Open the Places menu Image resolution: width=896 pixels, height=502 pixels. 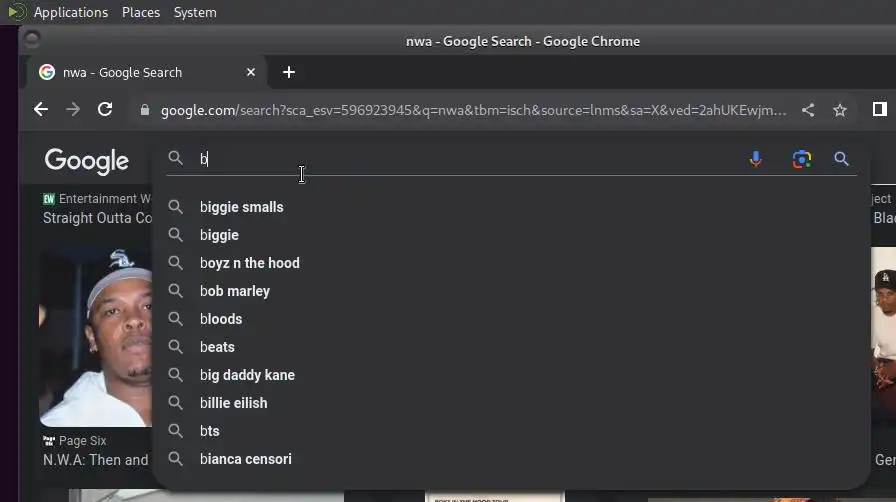(141, 12)
